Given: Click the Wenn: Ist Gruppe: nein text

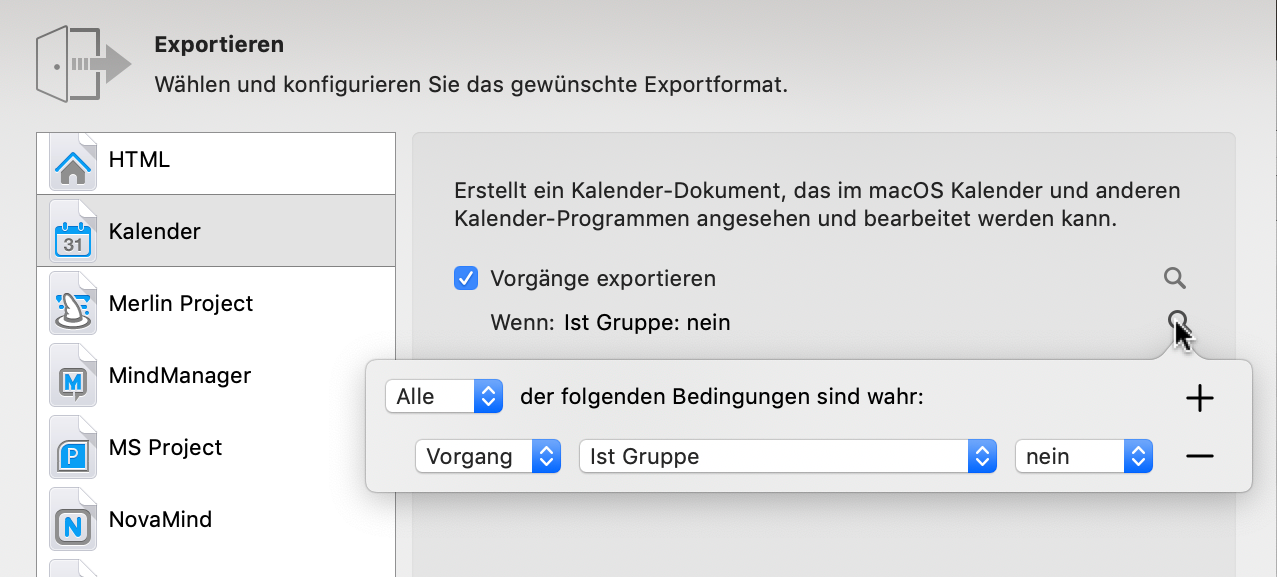Looking at the screenshot, I should coord(610,323).
